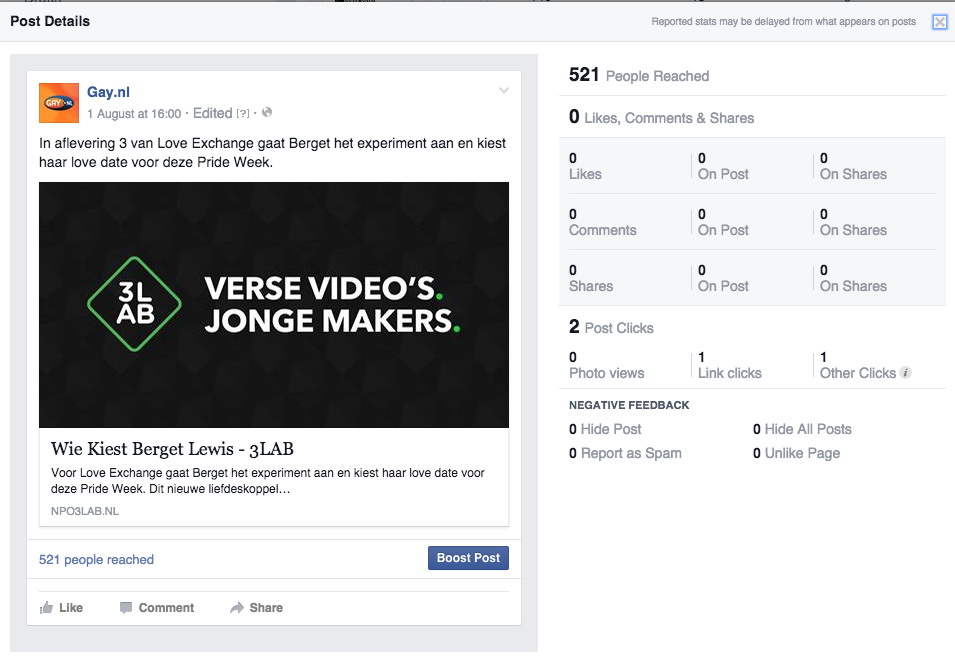Viewport: 955px width, 662px height.
Task: View the Edited history link
Action: tap(213, 113)
